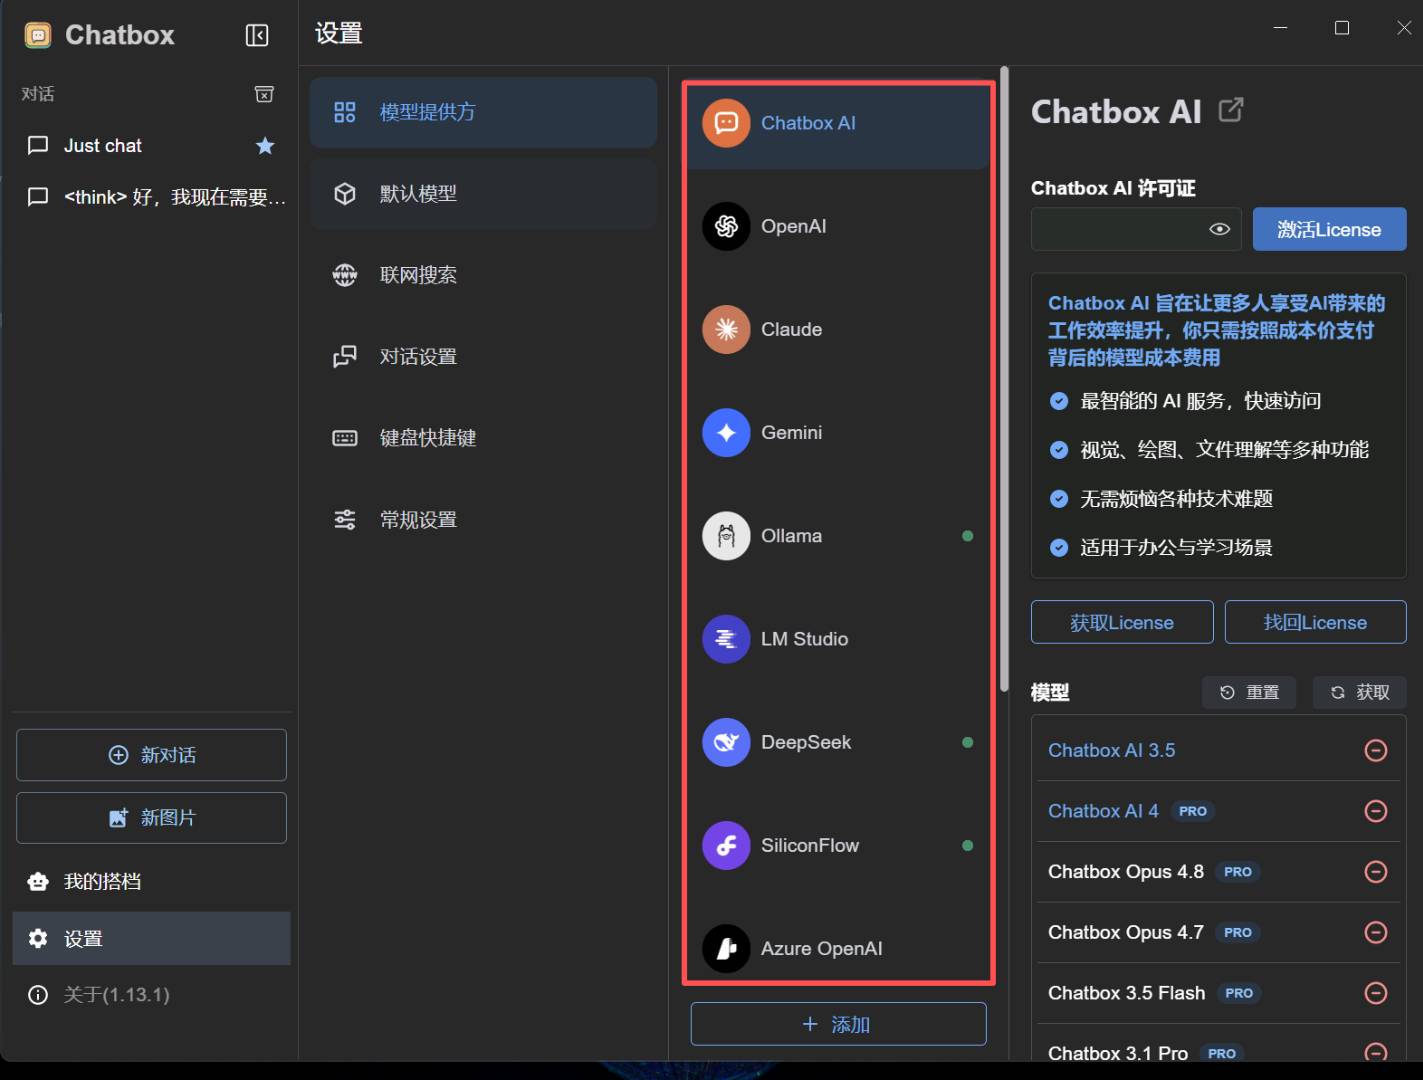Switch to the 常规设置 settings tab
Image resolution: width=1423 pixels, height=1080 pixels.
pos(483,520)
